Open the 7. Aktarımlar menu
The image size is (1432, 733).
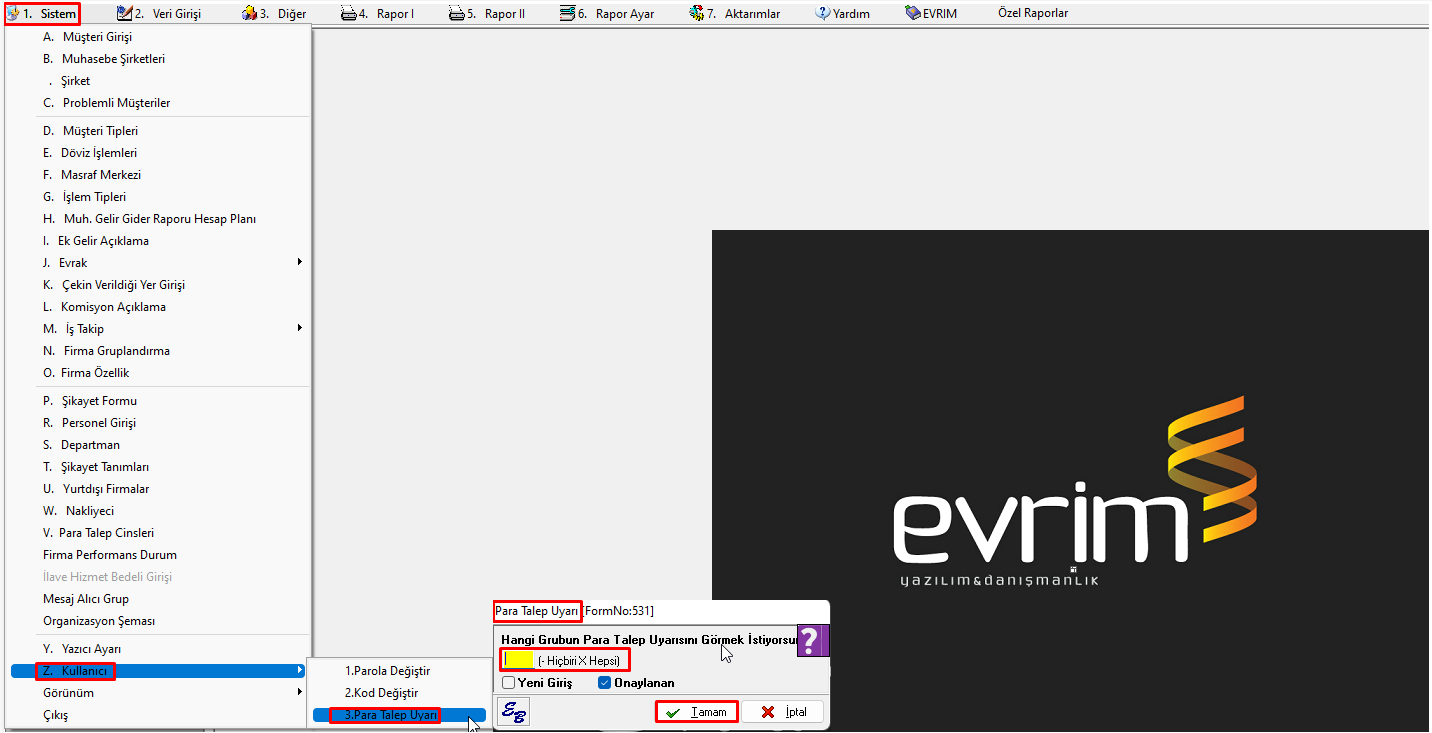pos(734,14)
